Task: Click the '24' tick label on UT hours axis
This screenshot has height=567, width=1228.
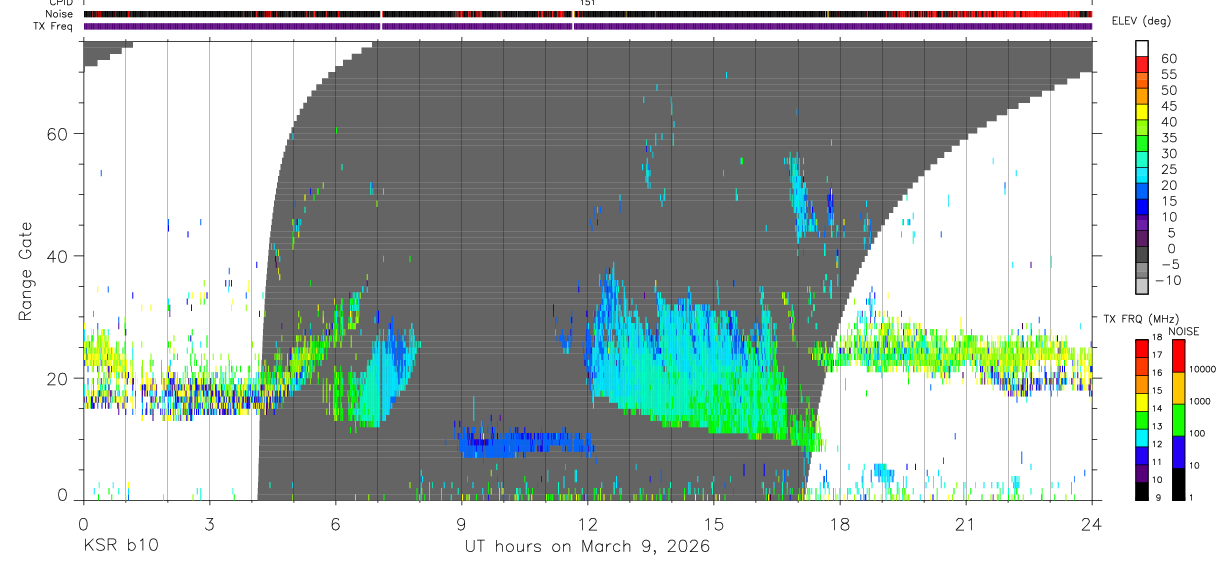Action: [1091, 524]
